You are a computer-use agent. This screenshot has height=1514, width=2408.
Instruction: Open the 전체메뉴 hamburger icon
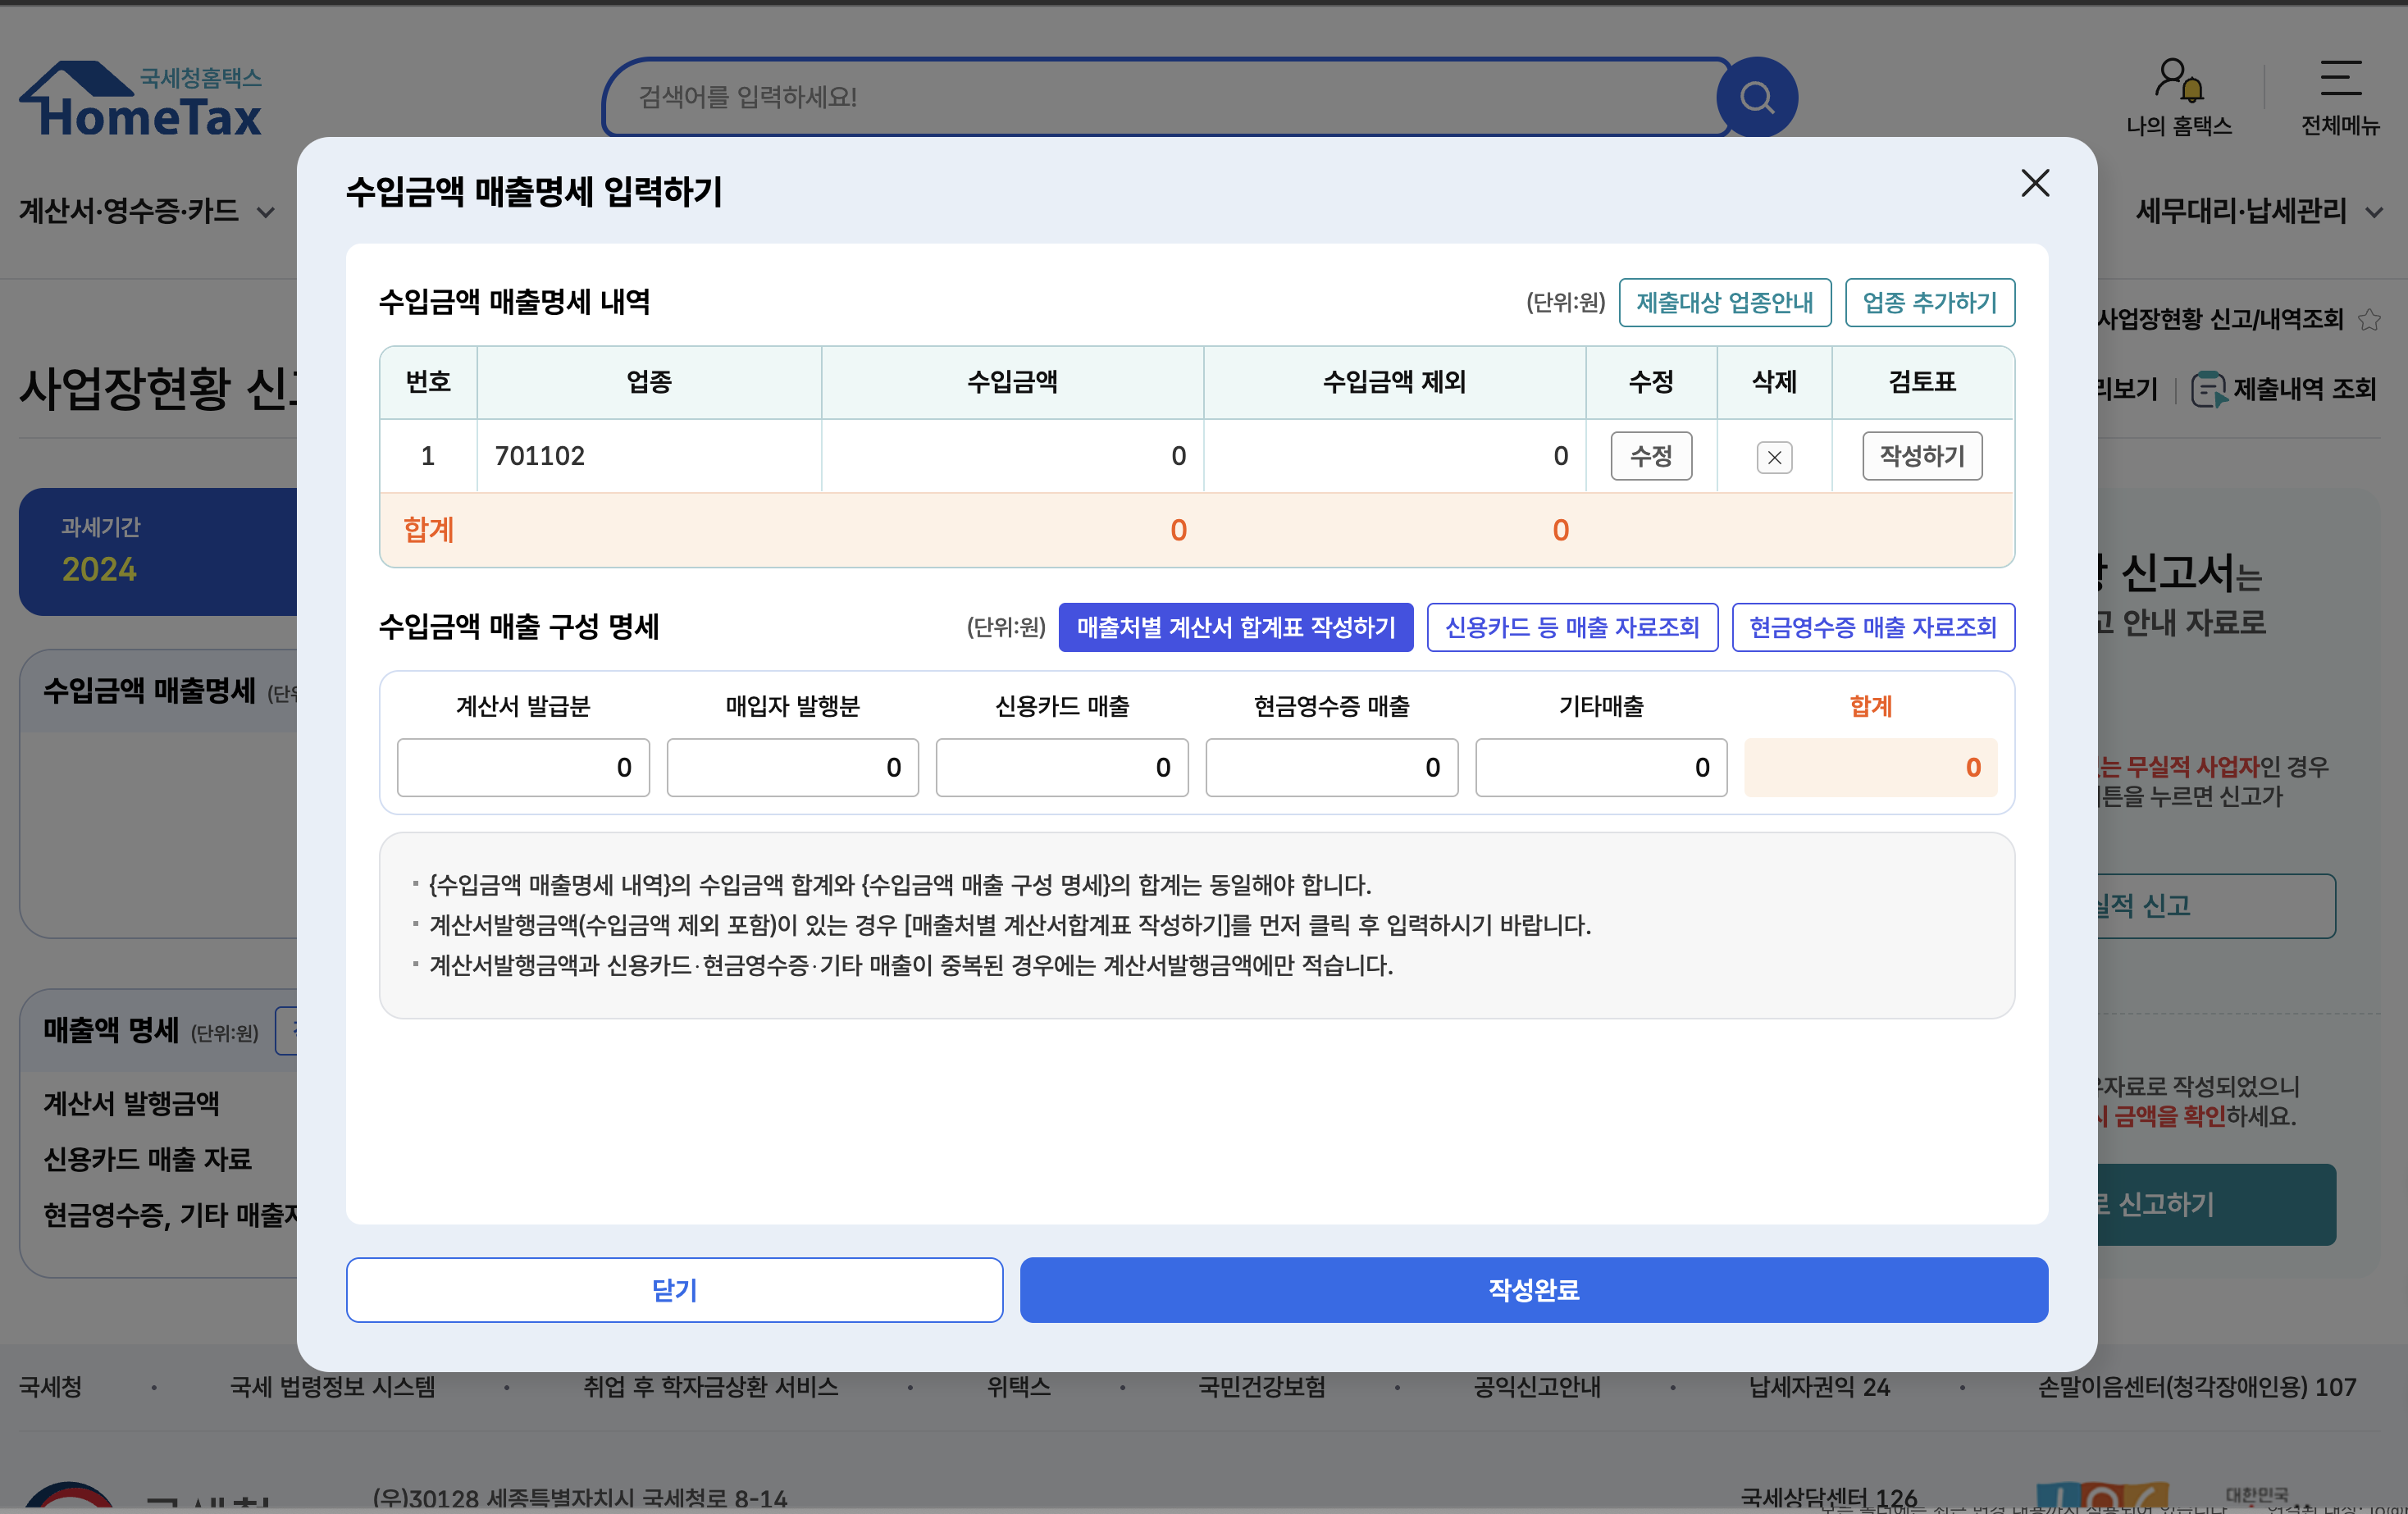[x=2341, y=78]
